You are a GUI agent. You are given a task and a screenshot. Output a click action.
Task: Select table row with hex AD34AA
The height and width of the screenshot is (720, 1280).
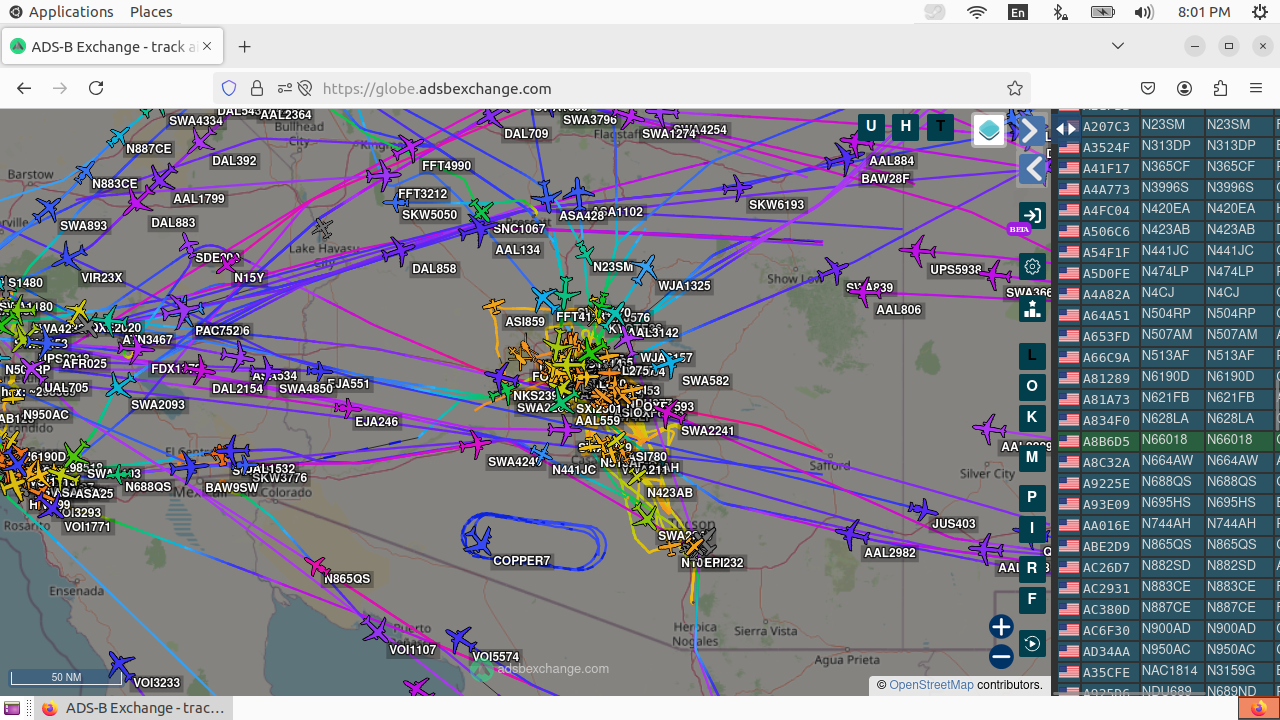1168,651
